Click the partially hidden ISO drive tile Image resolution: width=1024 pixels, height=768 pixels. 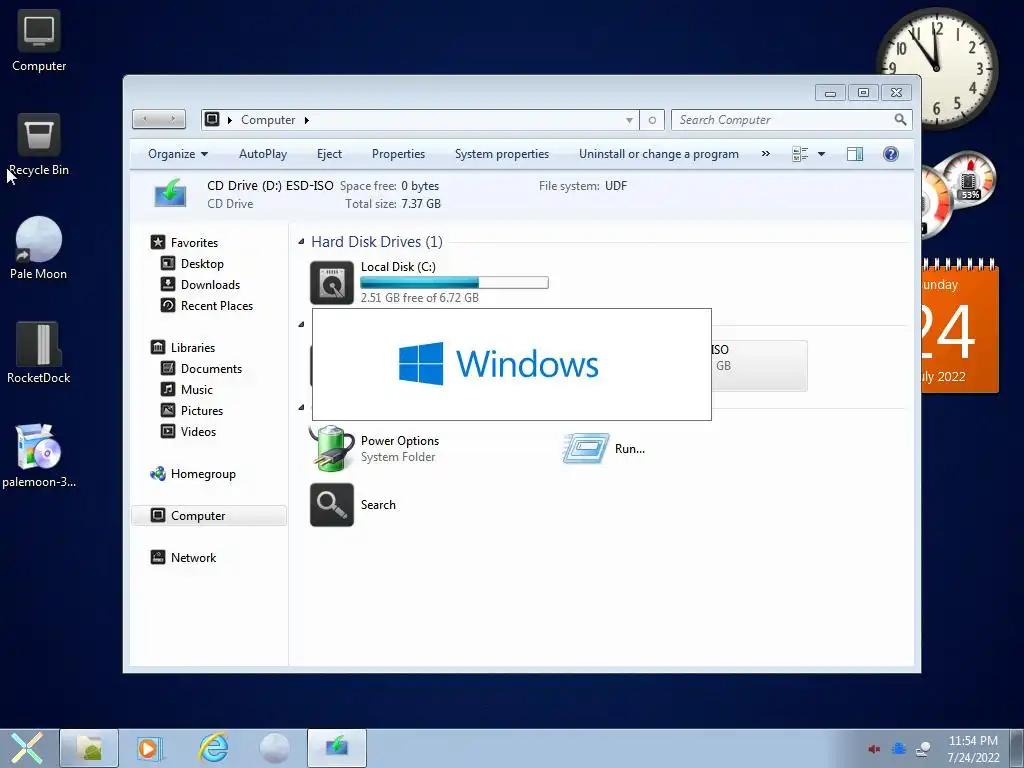(759, 366)
